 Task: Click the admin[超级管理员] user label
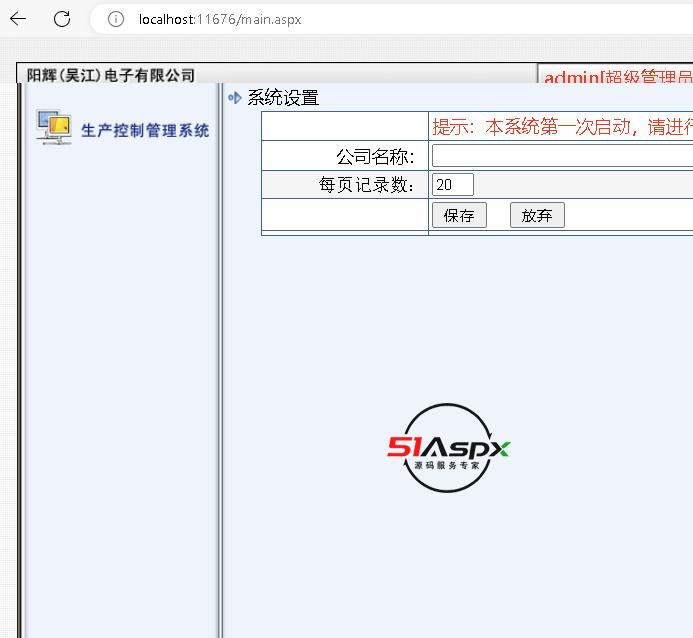618,77
